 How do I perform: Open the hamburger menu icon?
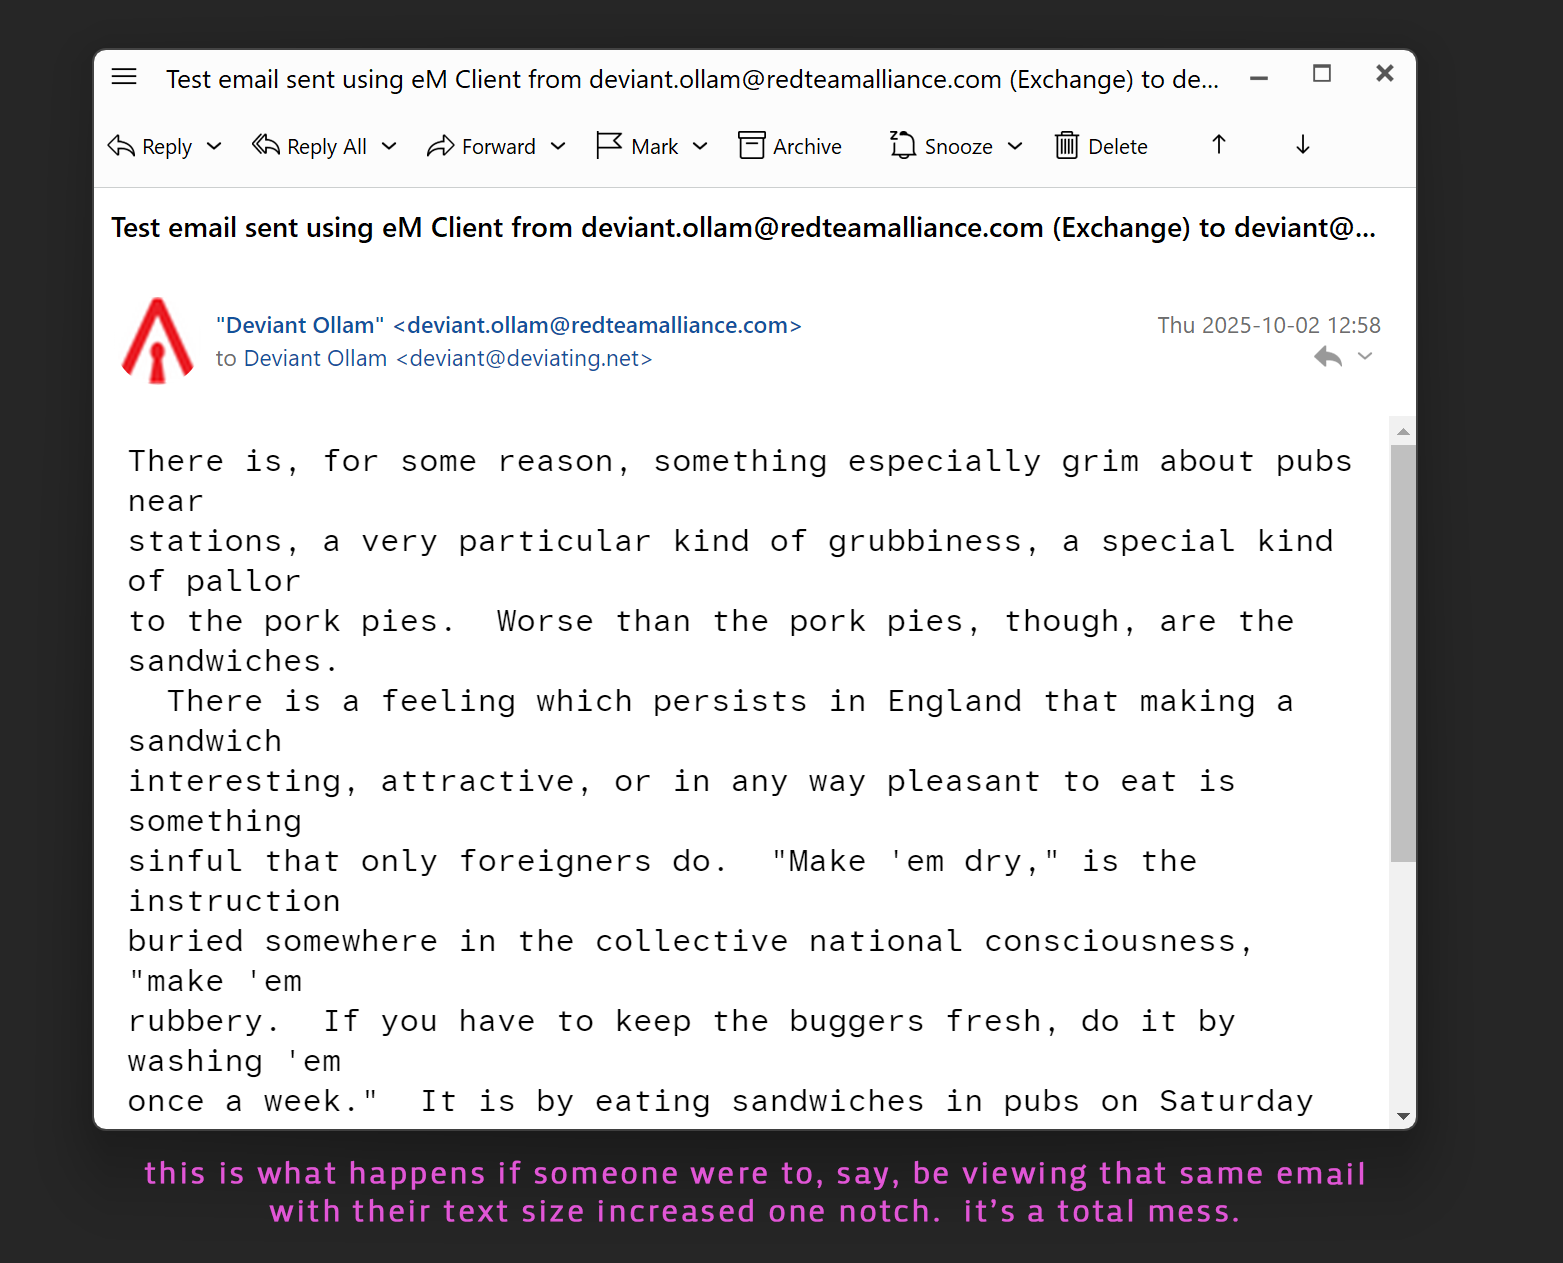[x=124, y=77]
